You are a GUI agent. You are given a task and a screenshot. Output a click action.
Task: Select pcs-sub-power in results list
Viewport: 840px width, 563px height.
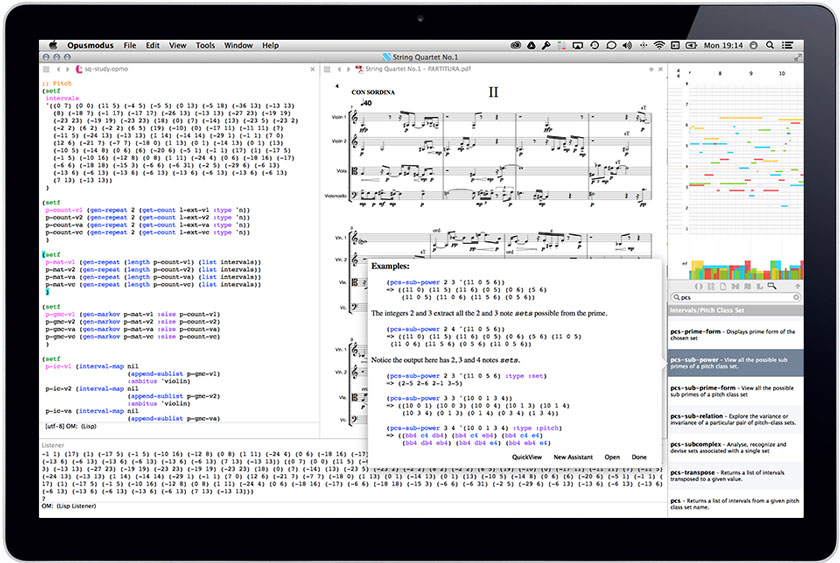(x=736, y=363)
